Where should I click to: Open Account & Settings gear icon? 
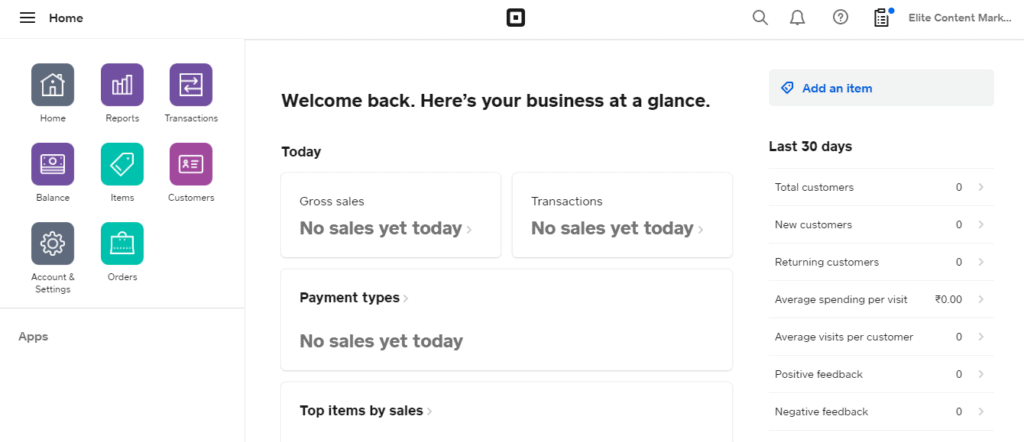click(x=53, y=243)
